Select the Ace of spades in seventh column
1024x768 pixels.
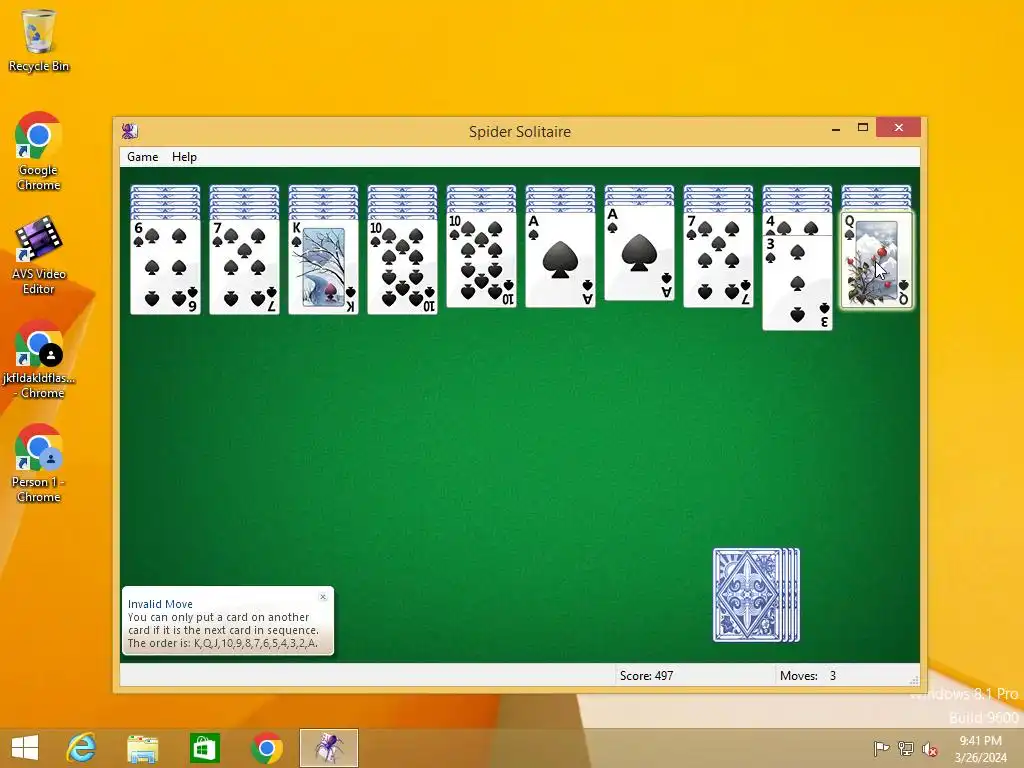[639, 253]
